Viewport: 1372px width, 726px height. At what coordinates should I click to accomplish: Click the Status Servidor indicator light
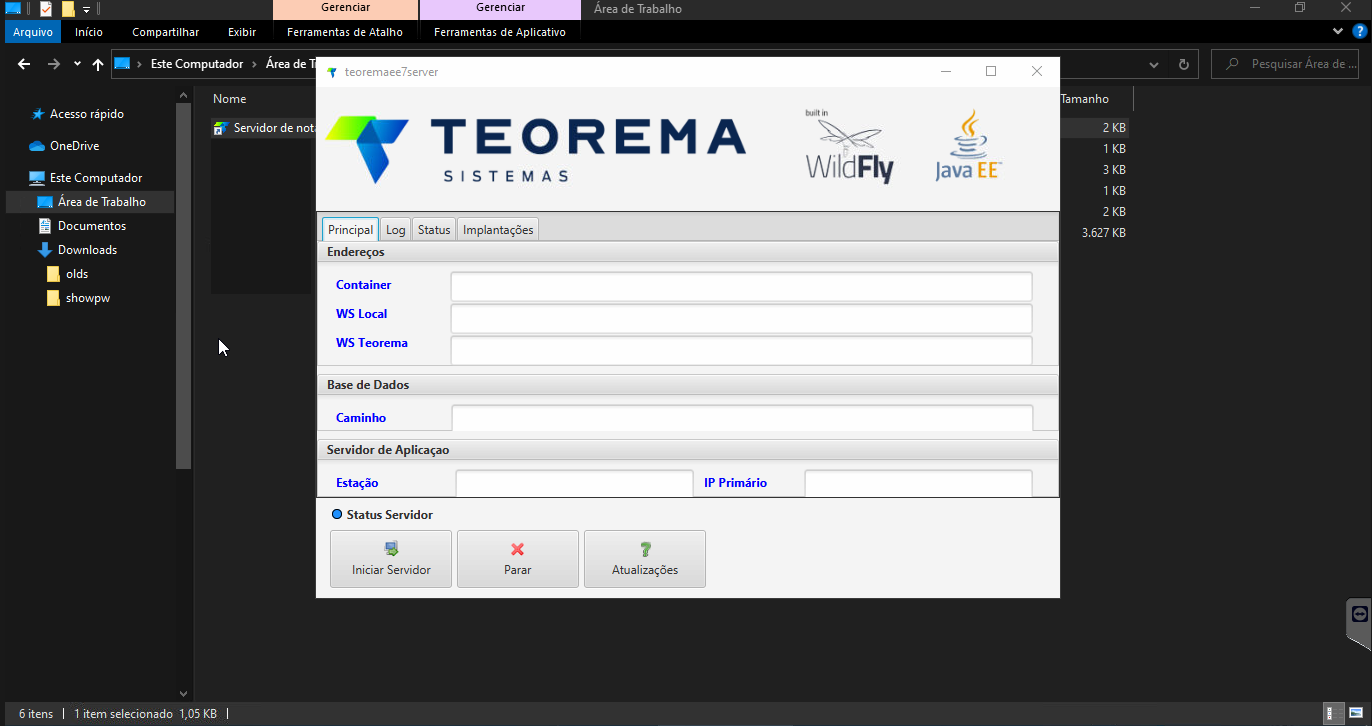click(x=337, y=515)
